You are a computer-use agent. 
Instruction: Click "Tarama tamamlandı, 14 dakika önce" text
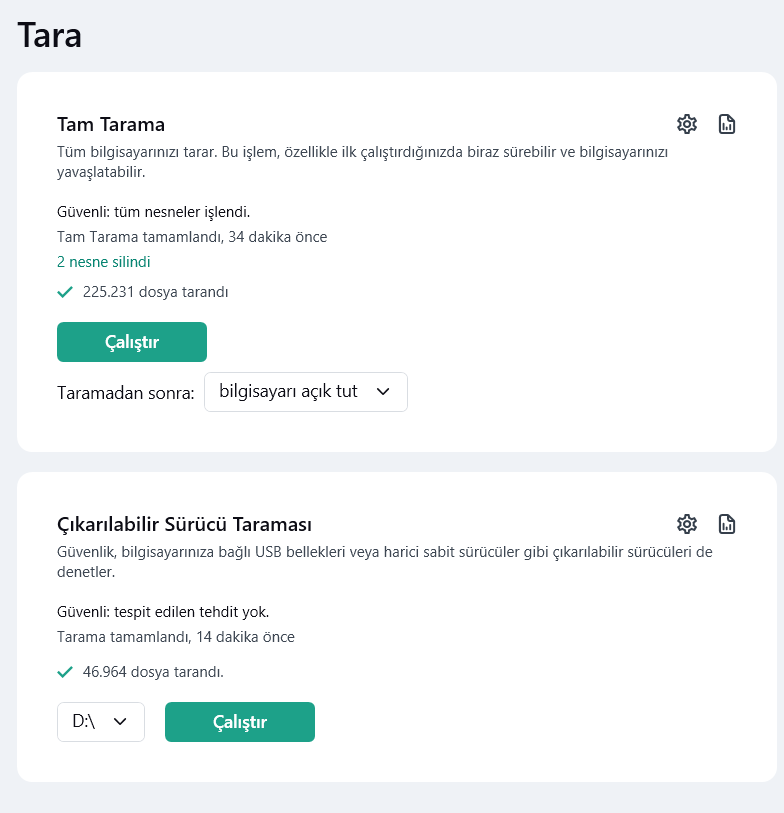pos(176,637)
